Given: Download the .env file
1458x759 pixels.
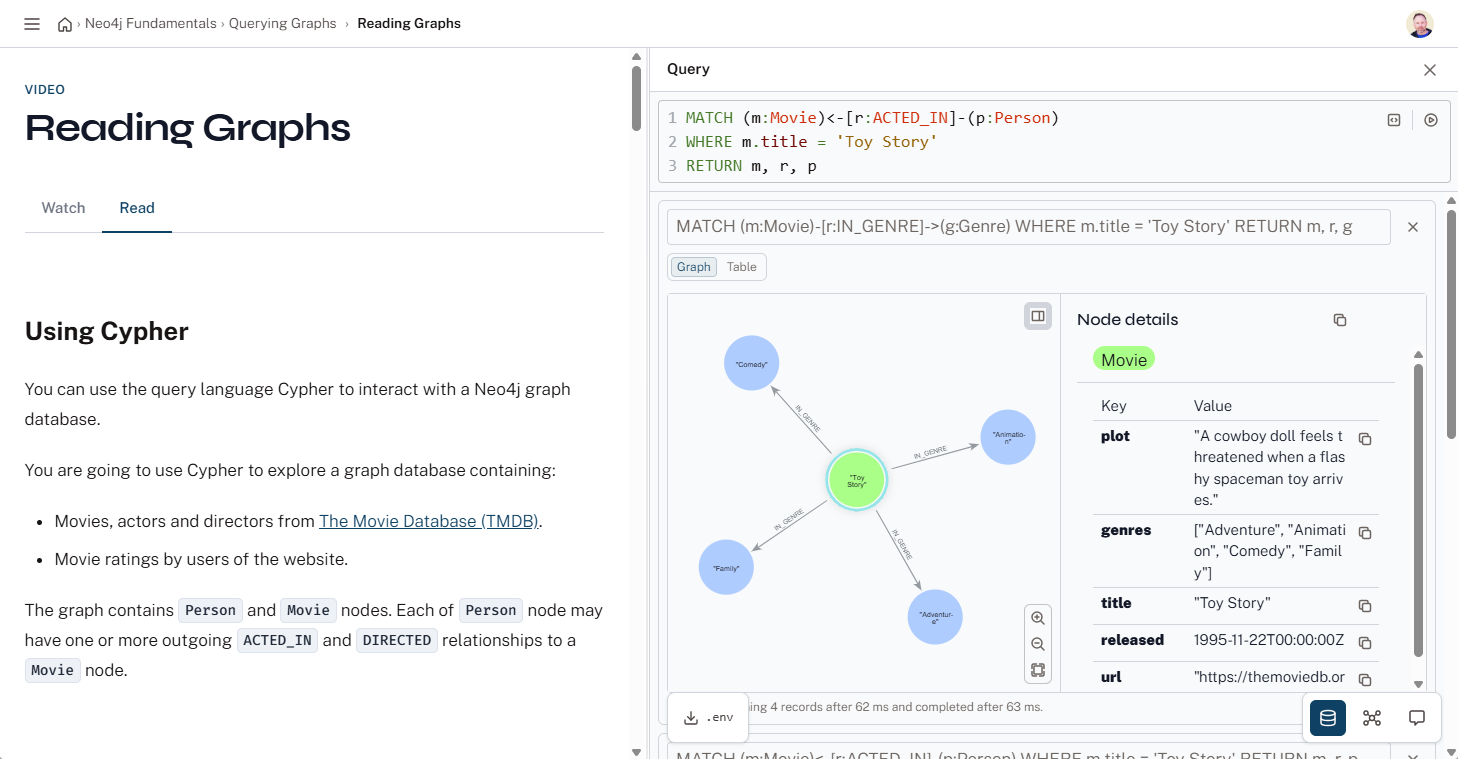Looking at the screenshot, I should (x=708, y=718).
